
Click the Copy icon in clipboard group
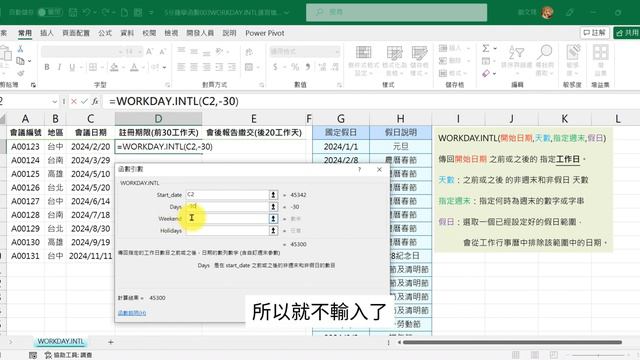click(x=20, y=61)
